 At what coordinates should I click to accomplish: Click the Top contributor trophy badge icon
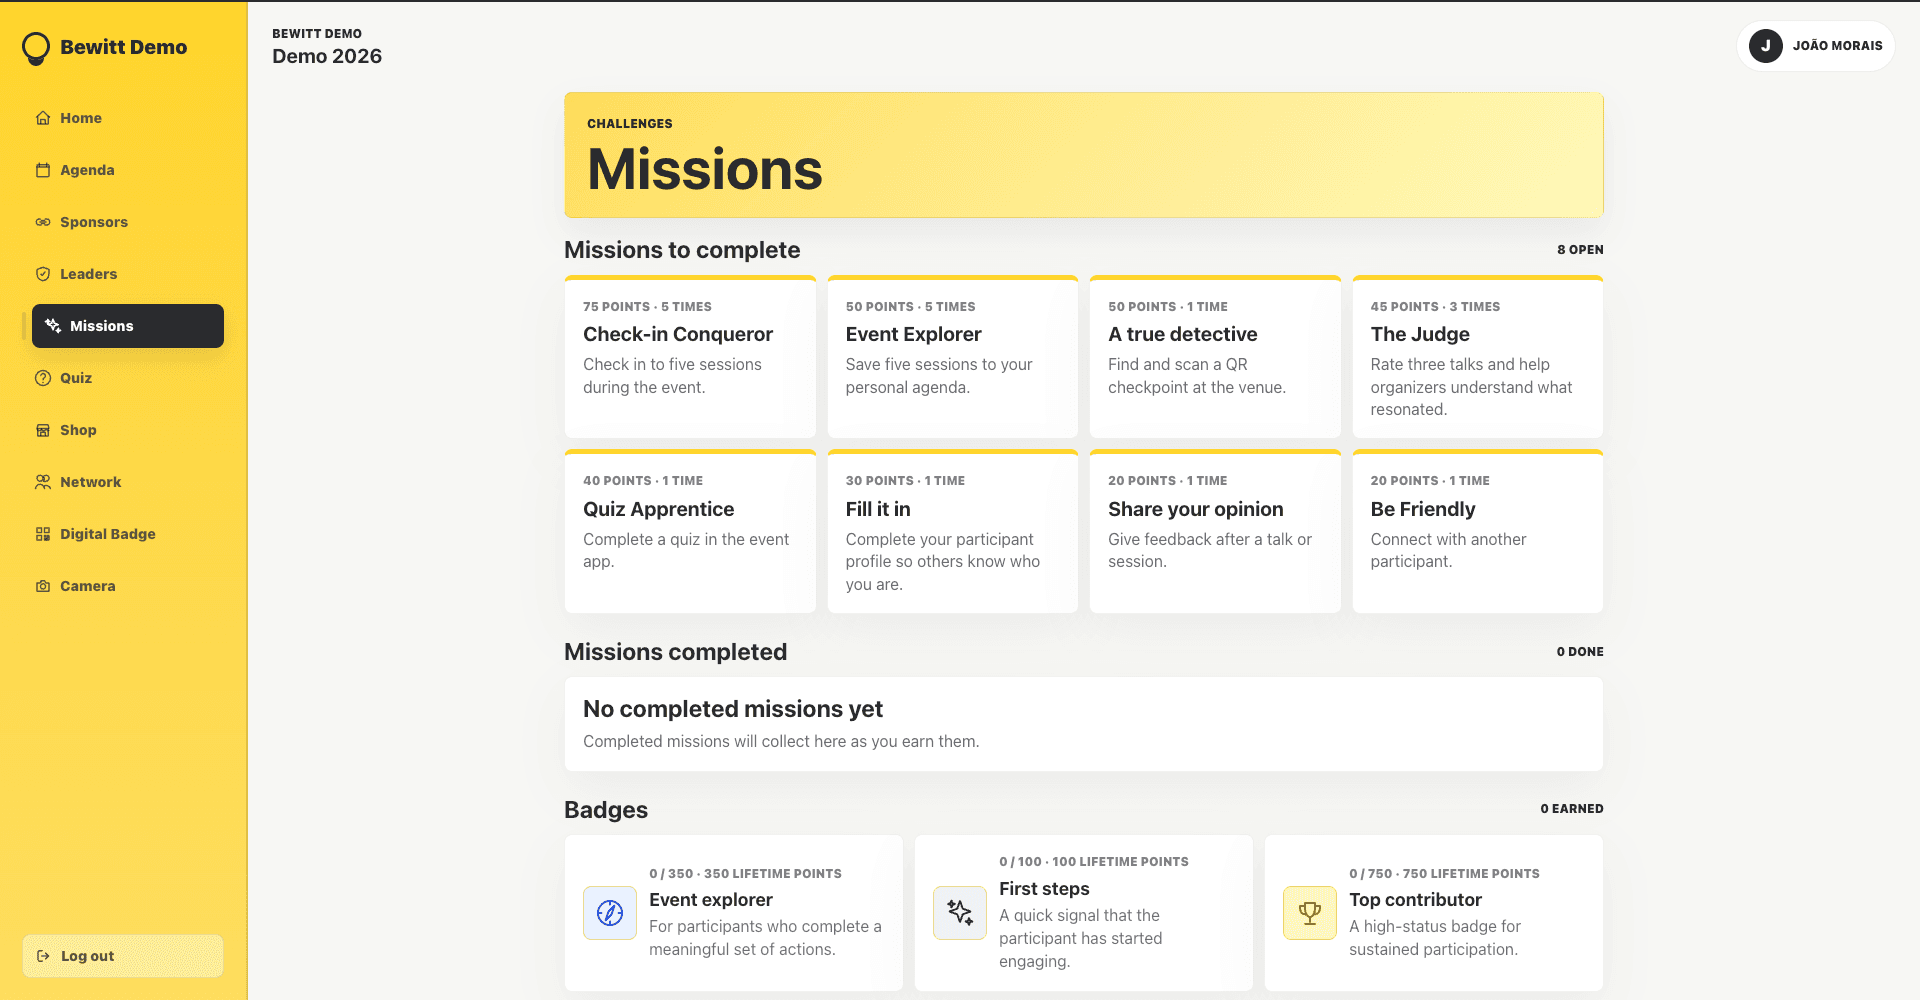click(1310, 912)
